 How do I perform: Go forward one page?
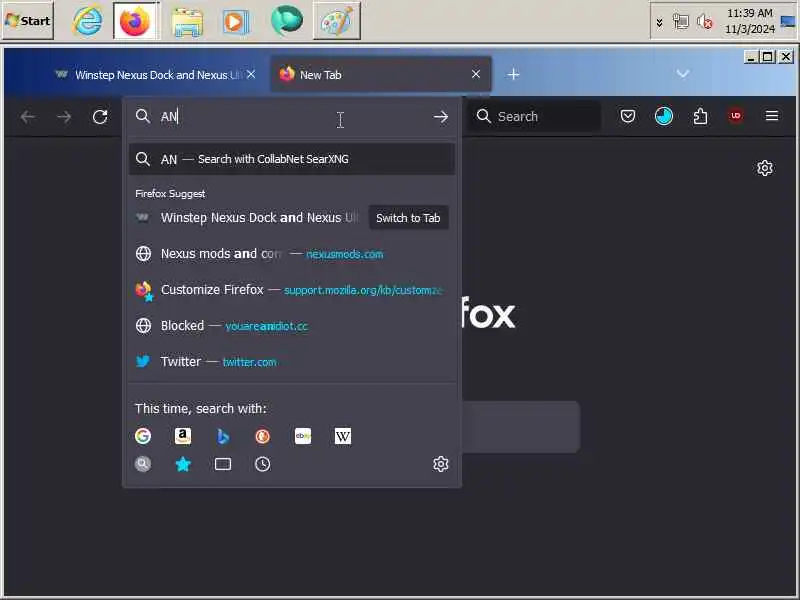(x=64, y=117)
